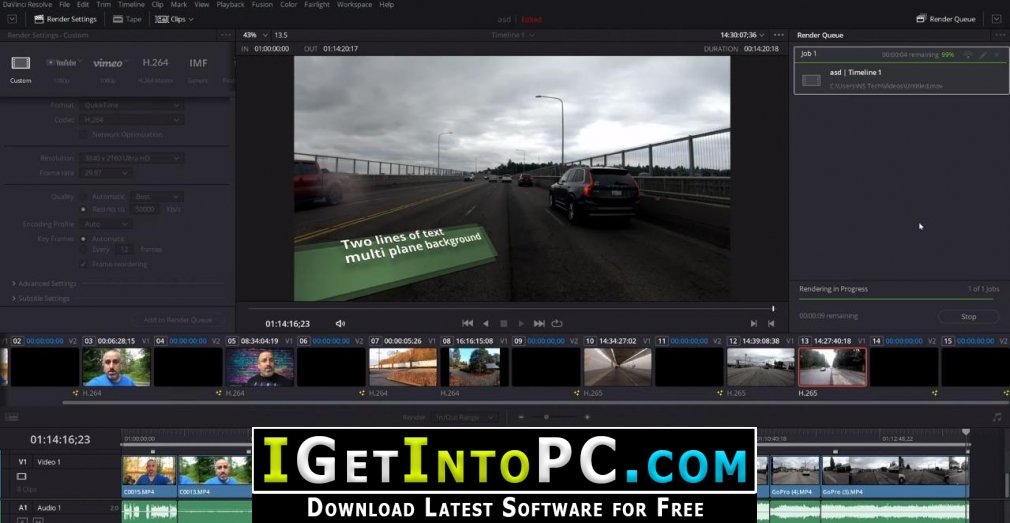
Task: Select Restrict to quality radio button
Action: point(84,209)
